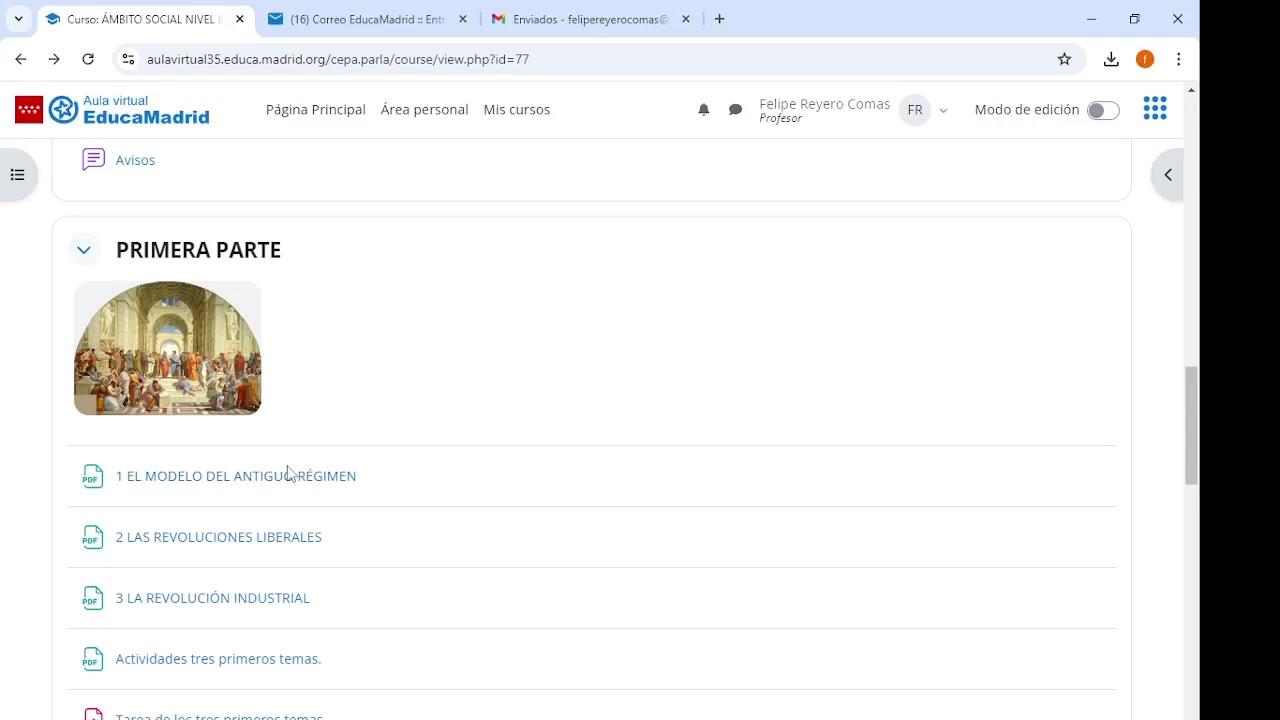1280x720 pixels.
Task: Open the Avisos link
Action: pyautogui.click(x=135, y=160)
